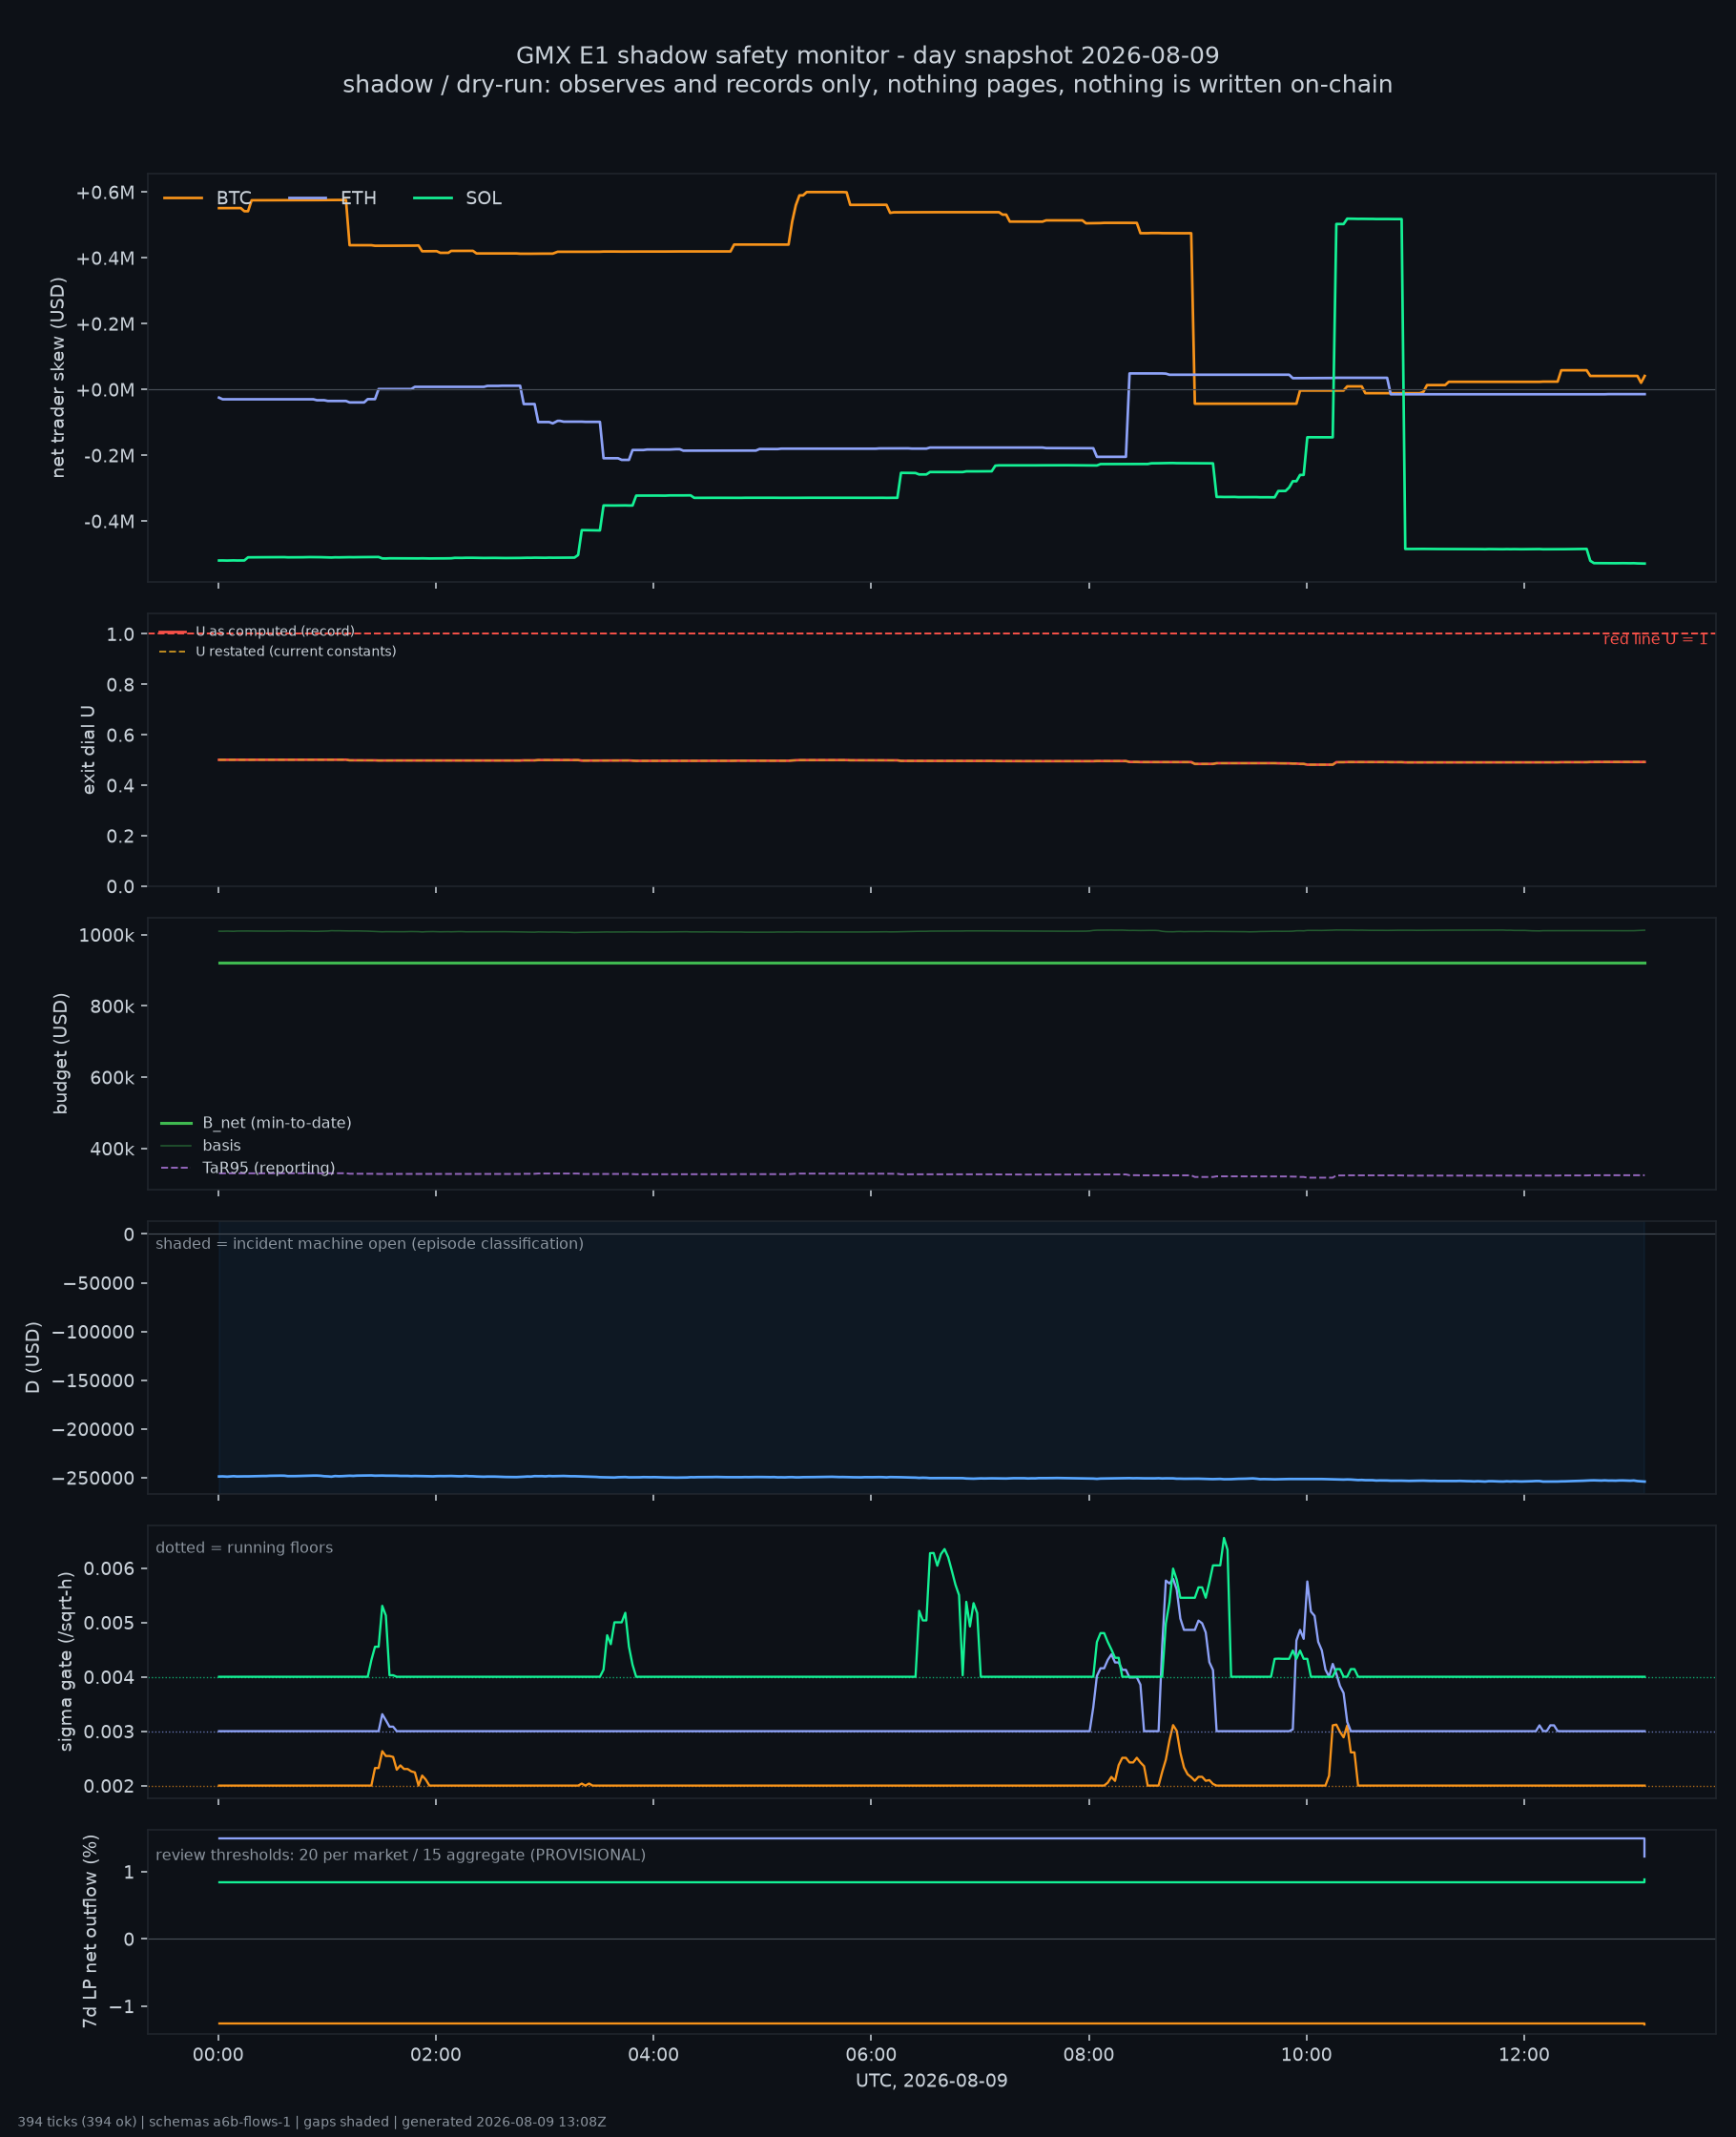The image size is (1736, 2137).
Task: Click the '06:00' time axis tick
Action: [x=871, y=2054]
